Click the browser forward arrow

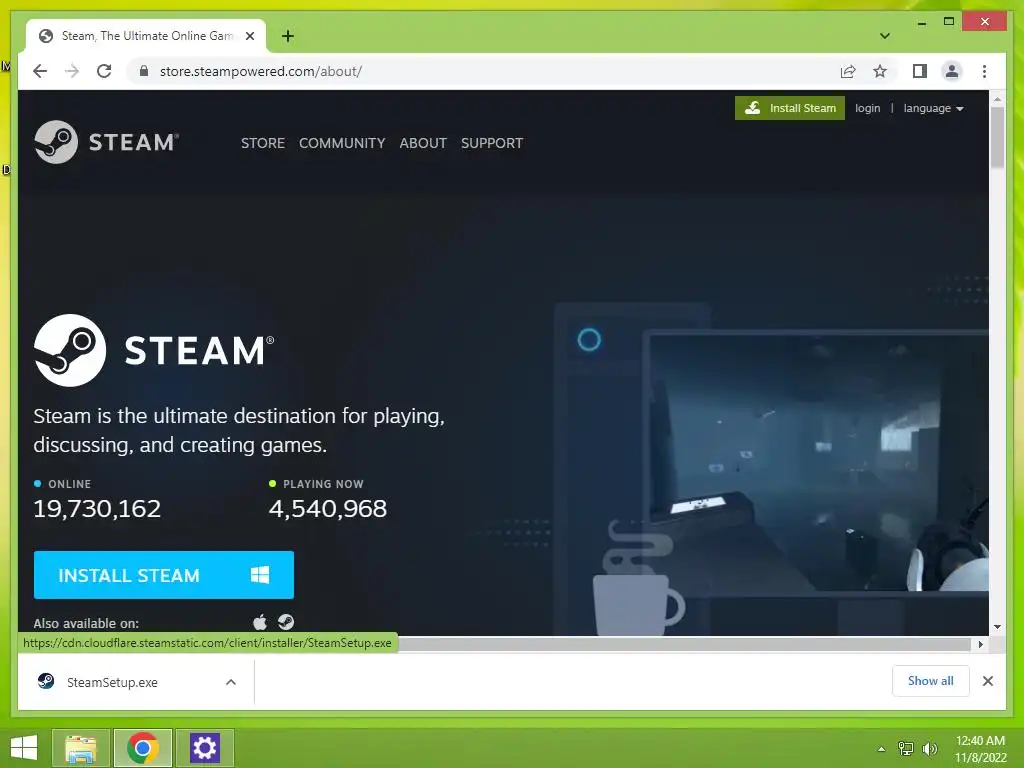click(x=72, y=71)
